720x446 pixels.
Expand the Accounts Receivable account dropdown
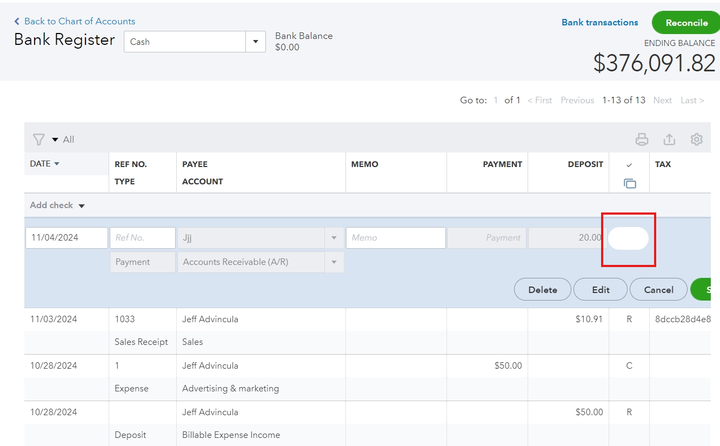(333, 262)
